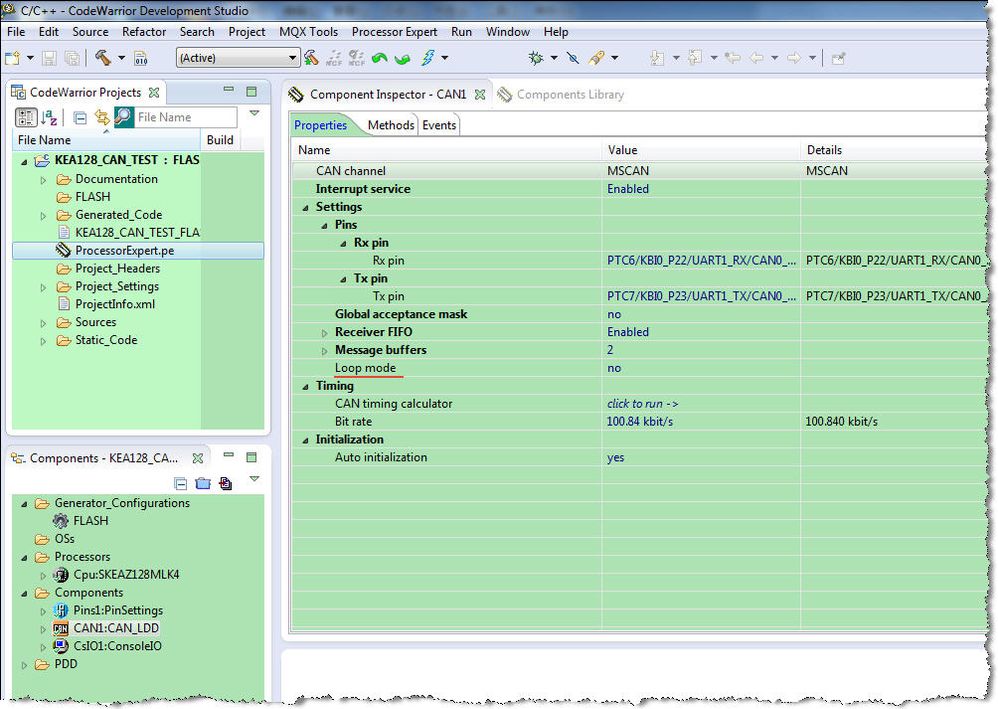The width and height of the screenshot is (998, 709).
Task: Click Collapse All in CodeWarrior Projects panel
Action: 81,118
